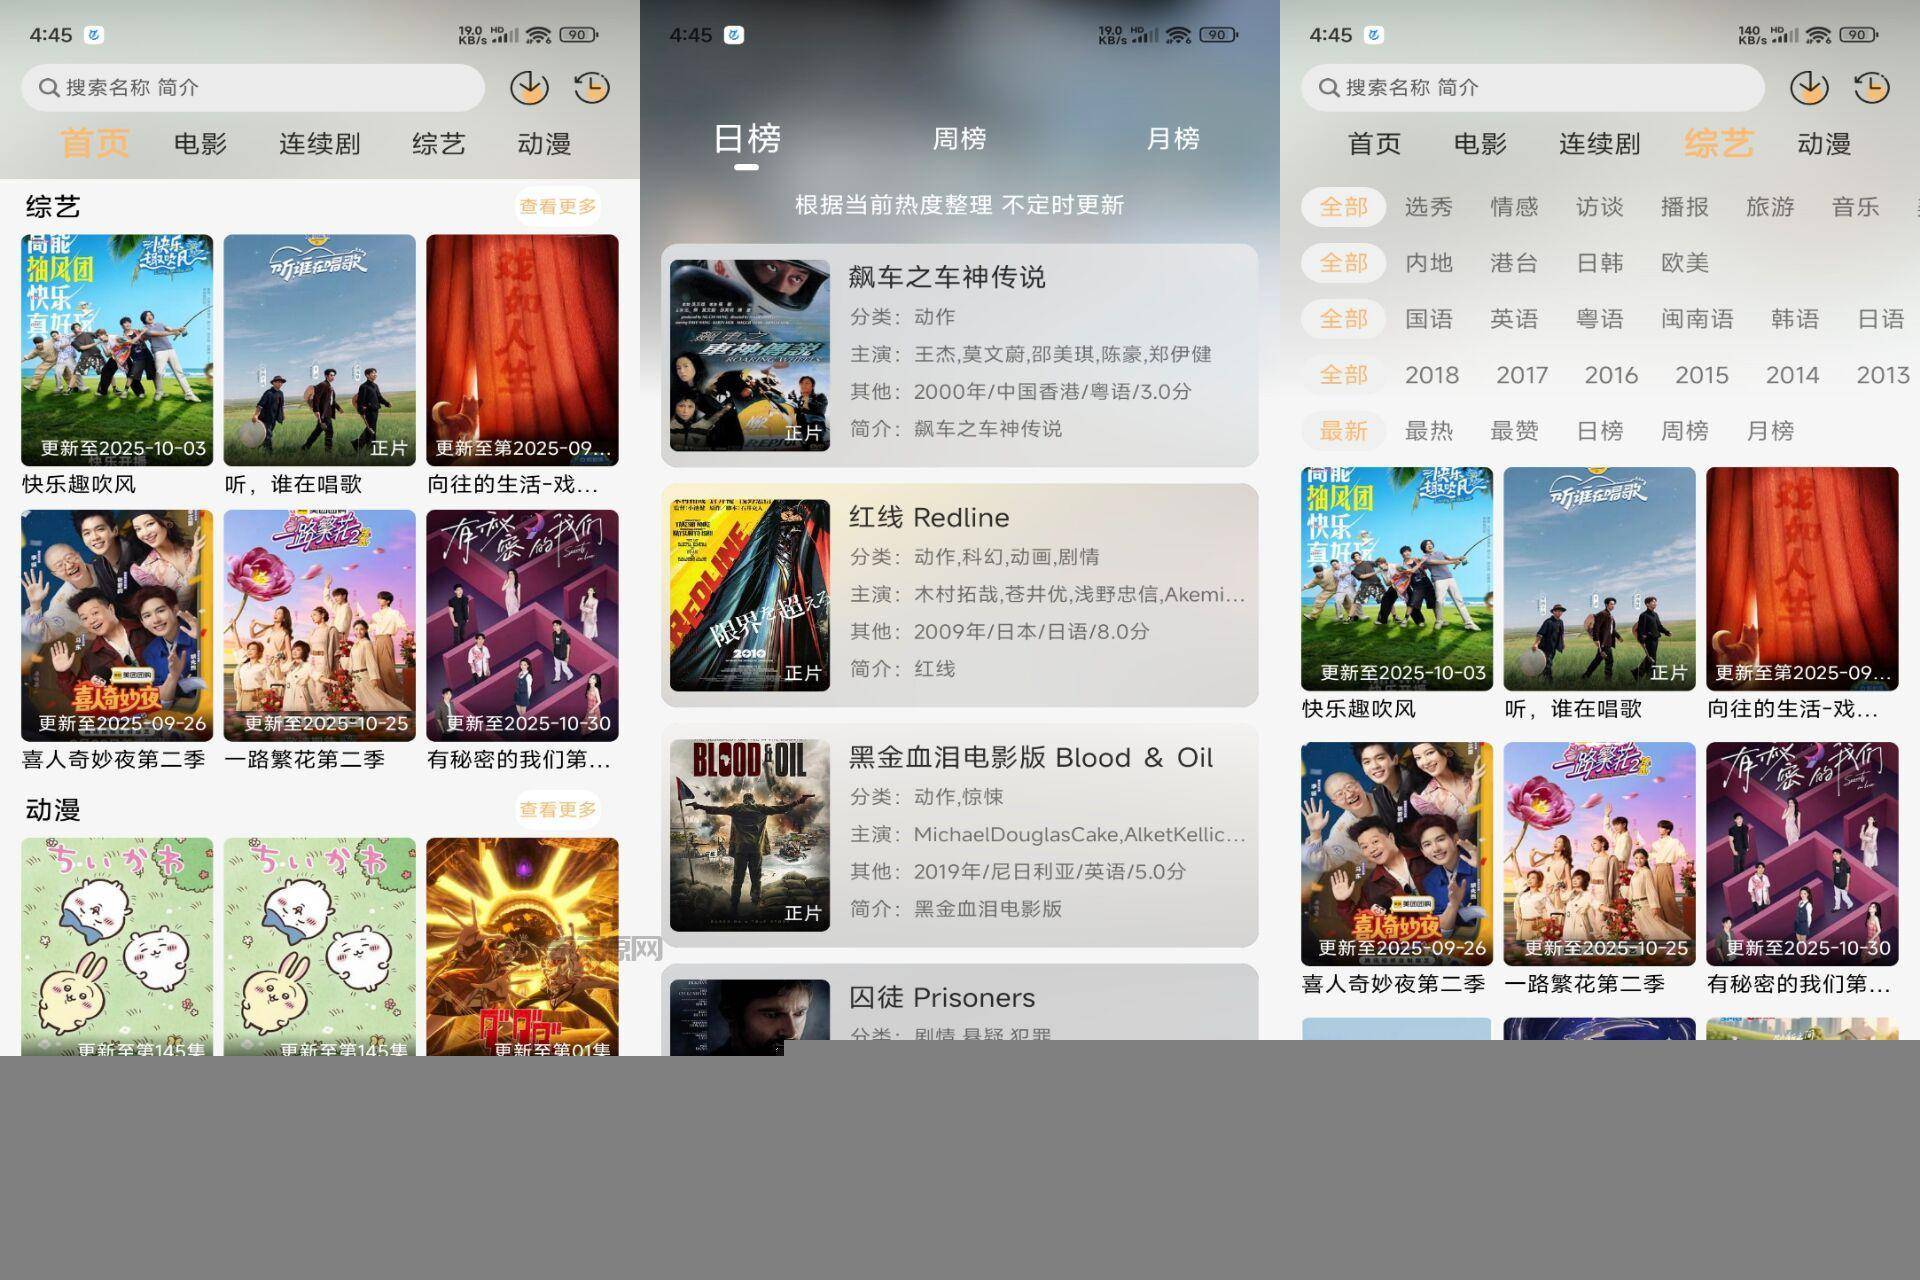Image resolution: width=1920 pixels, height=1280 pixels.
Task: Select 最热 sort filter chip
Action: (x=1428, y=431)
